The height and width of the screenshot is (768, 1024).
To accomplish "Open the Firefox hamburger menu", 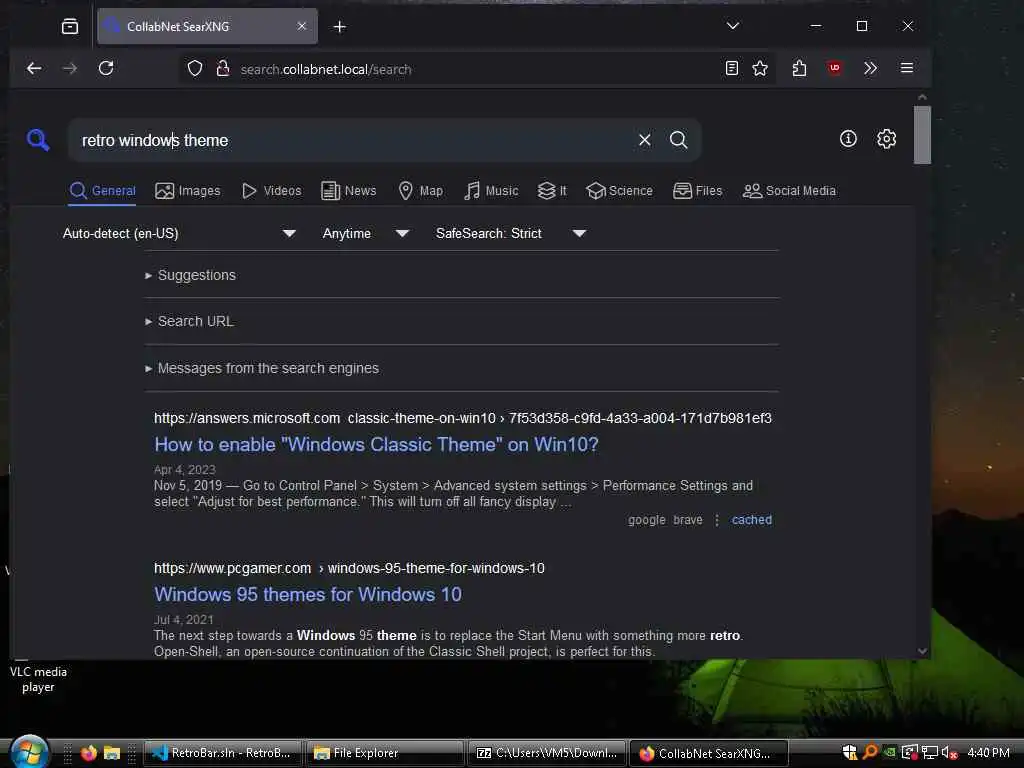I will click(x=906, y=68).
